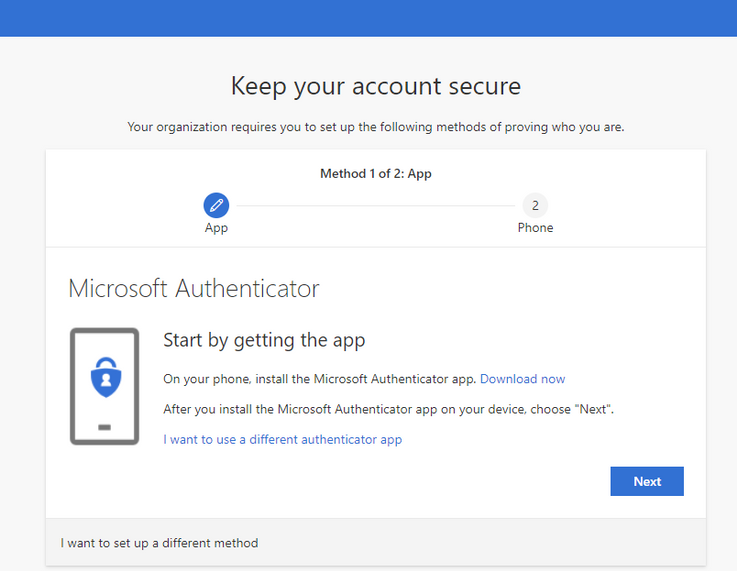Click the 'Microsoft Authenticator' title
Screen dimensions: 737x571
coord(194,288)
